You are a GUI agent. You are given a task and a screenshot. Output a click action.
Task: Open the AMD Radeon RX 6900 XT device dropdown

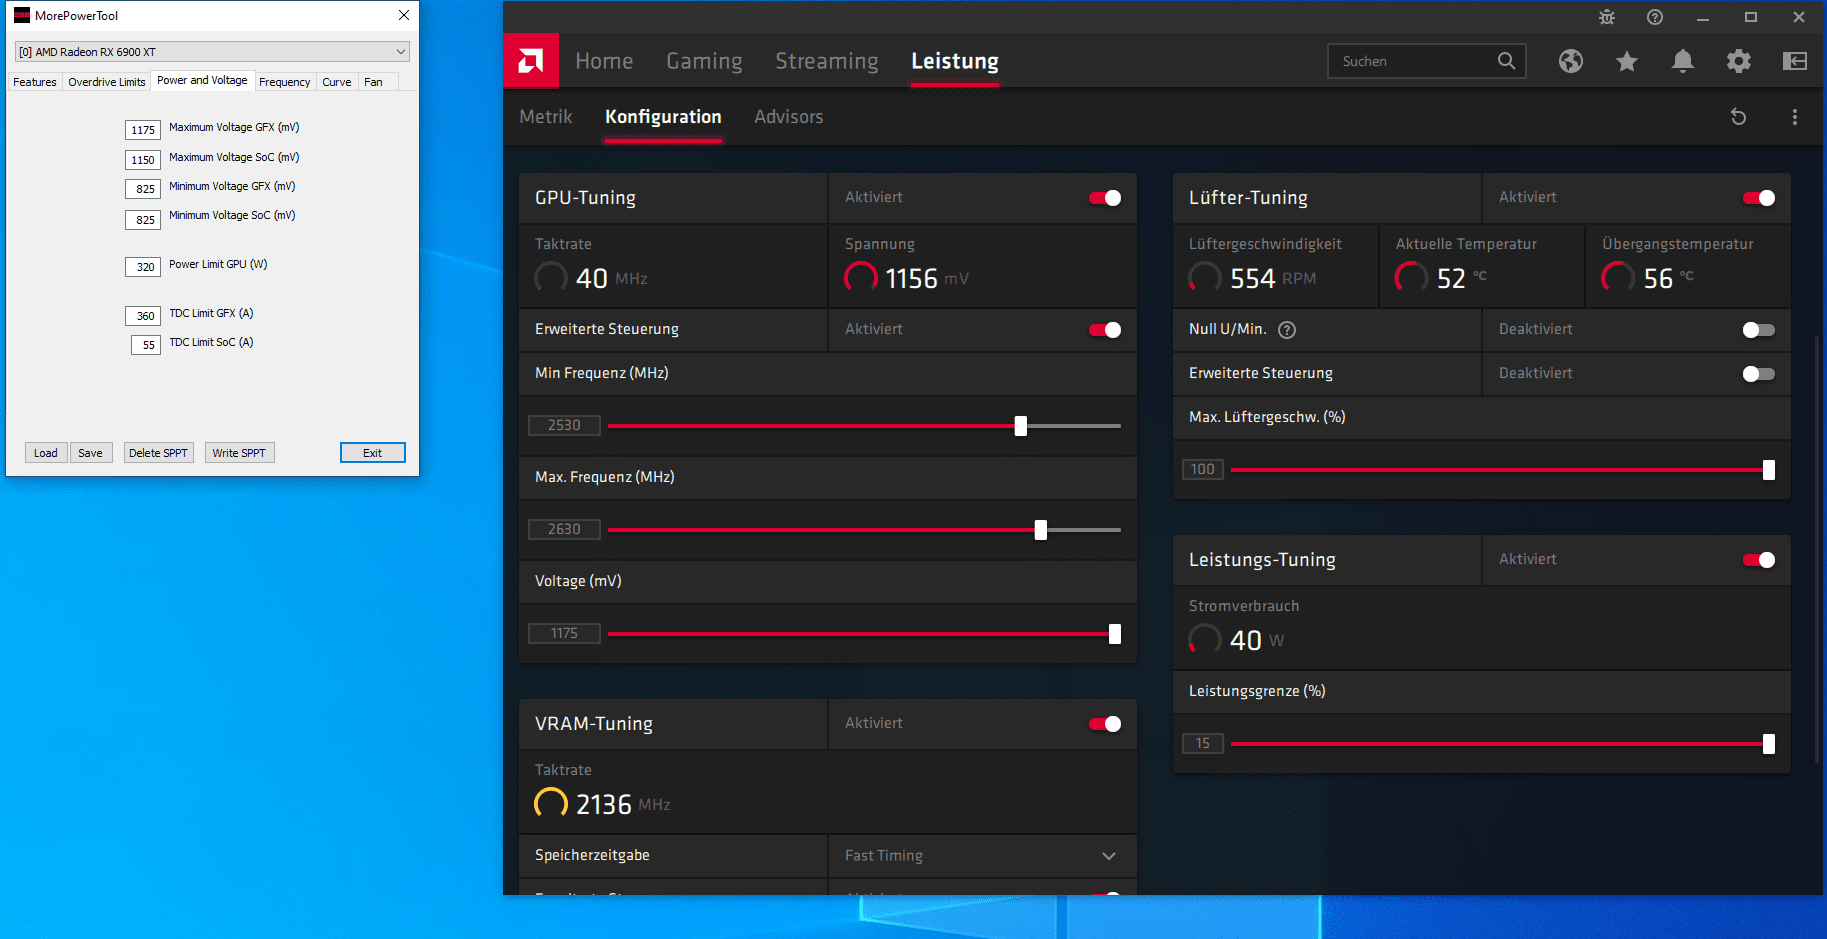click(x=212, y=52)
